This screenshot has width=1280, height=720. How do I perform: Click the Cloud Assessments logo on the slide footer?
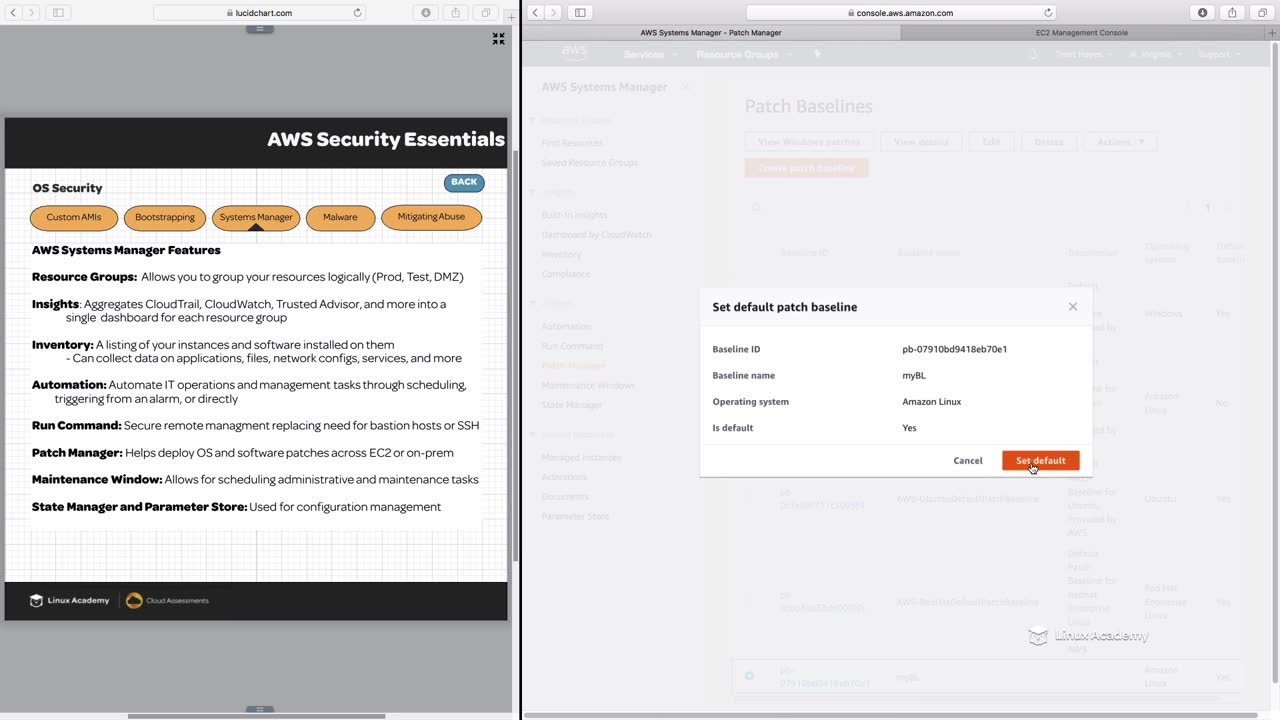(x=167, y=600)
